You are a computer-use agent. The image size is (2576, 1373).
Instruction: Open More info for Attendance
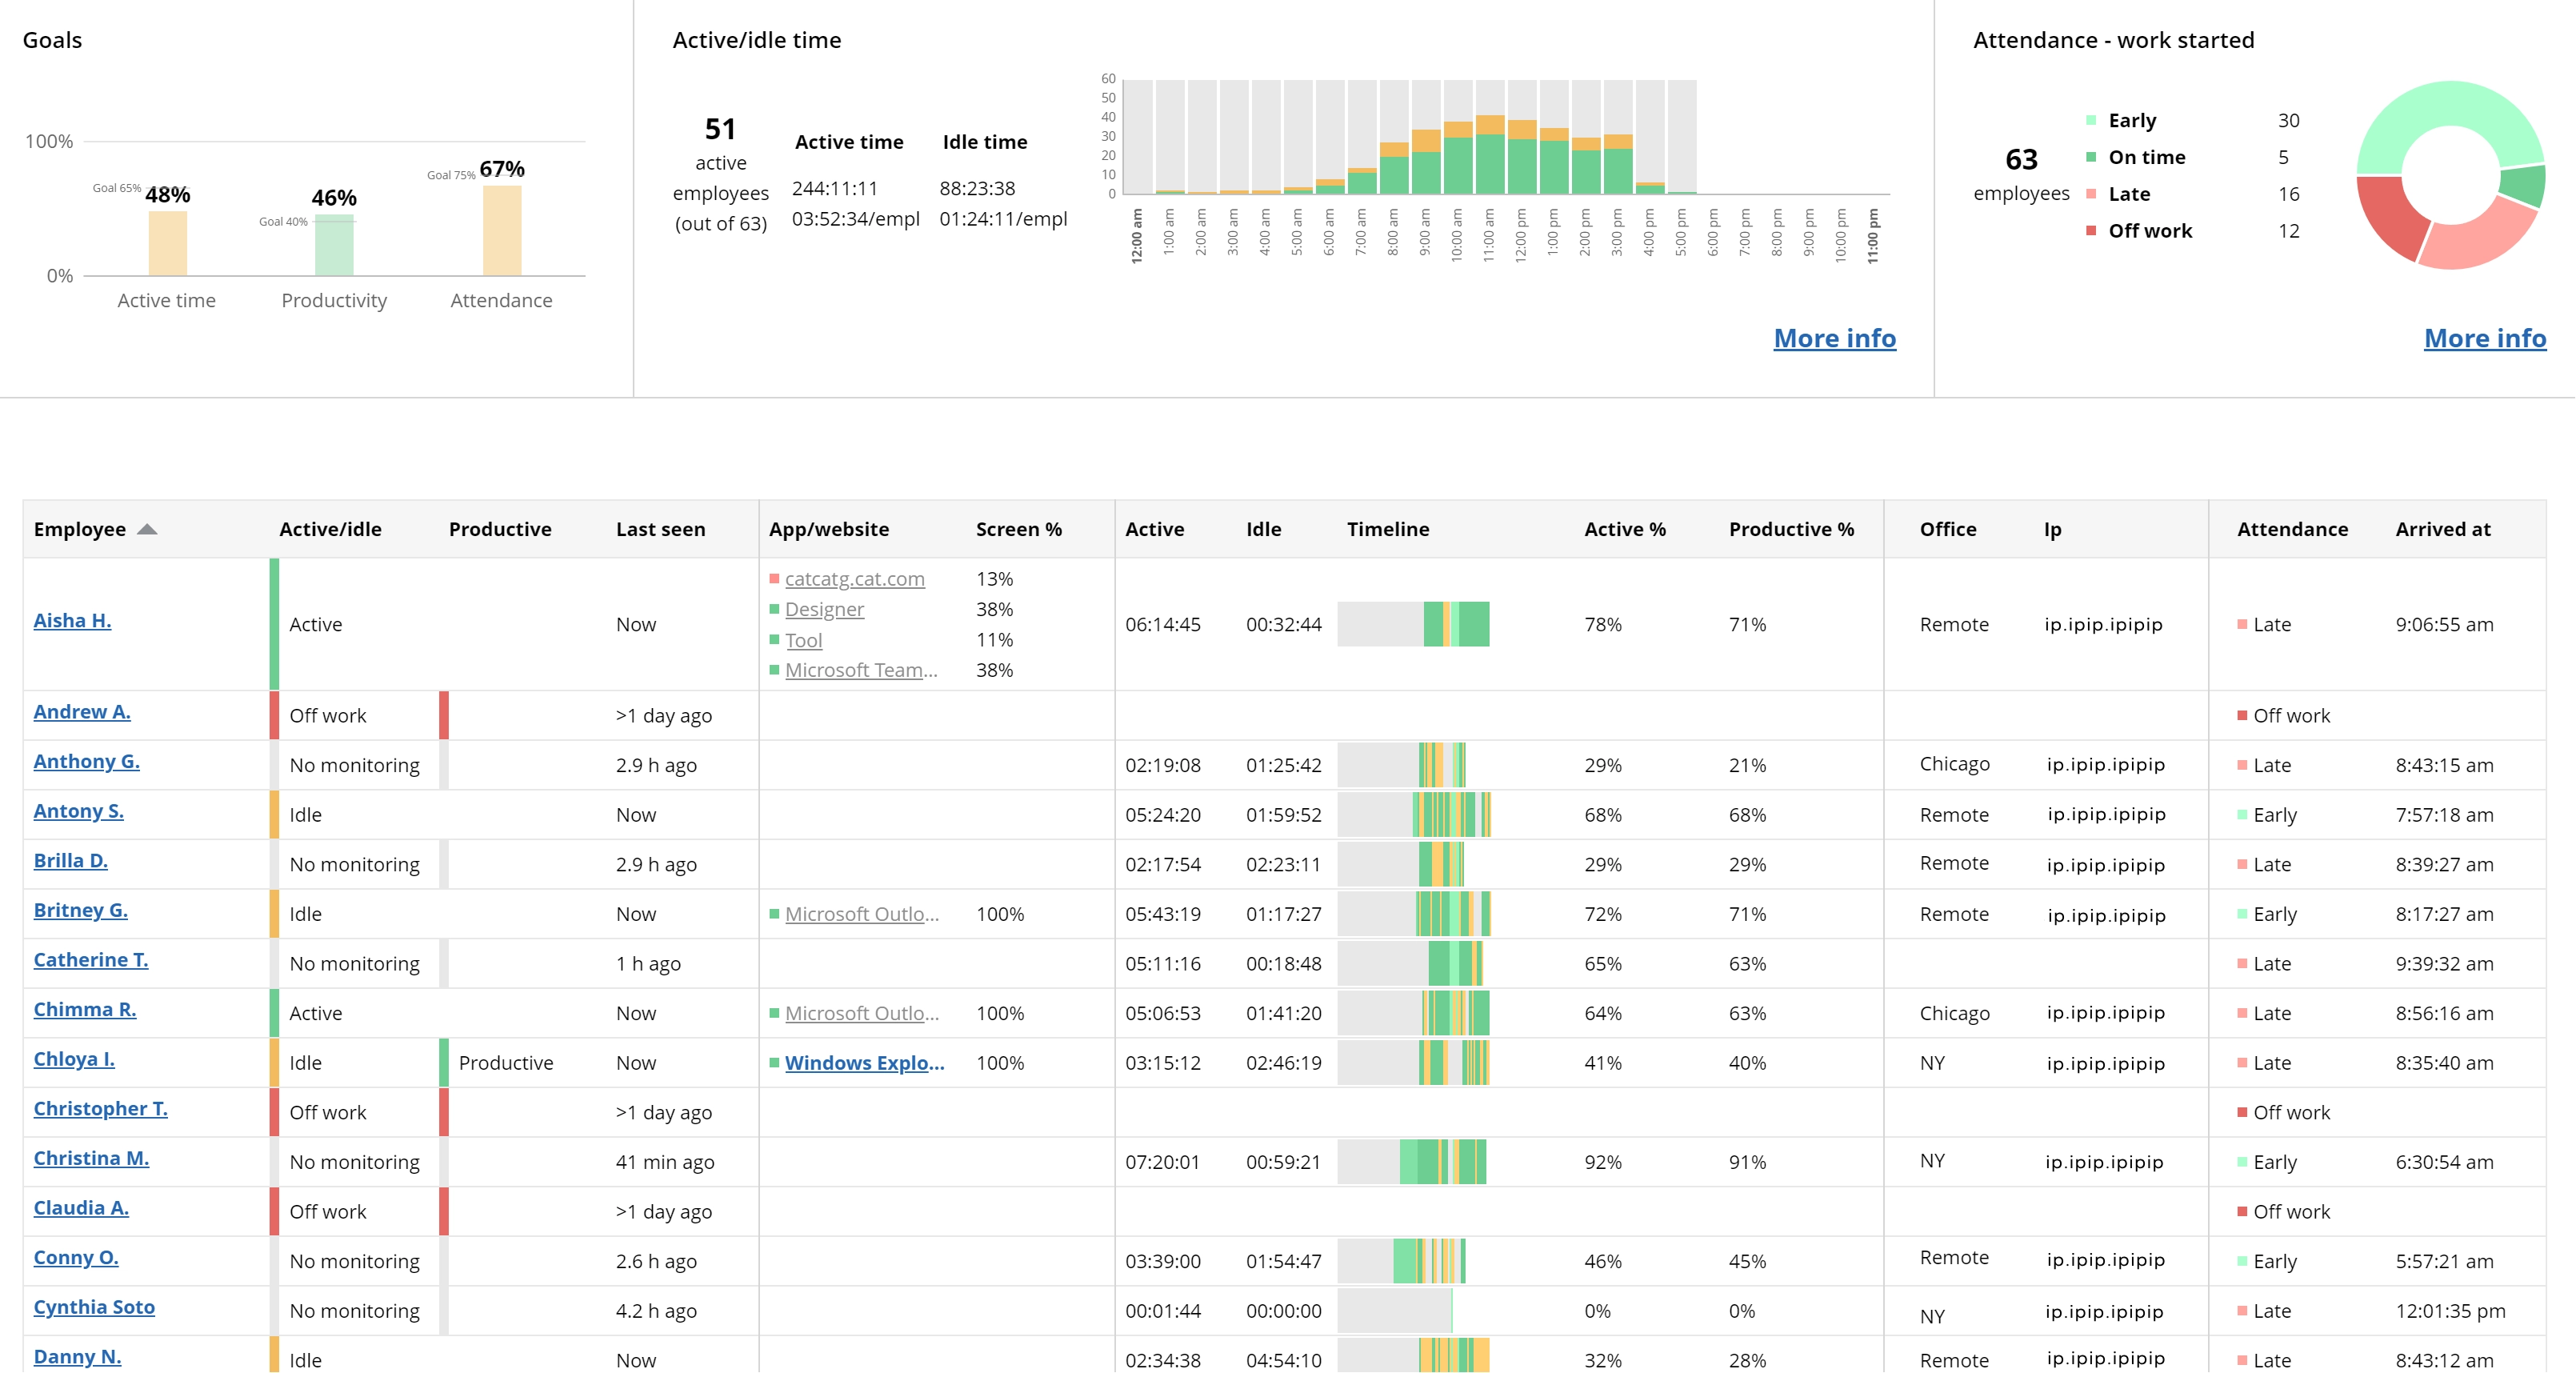tap(2484, 338)
